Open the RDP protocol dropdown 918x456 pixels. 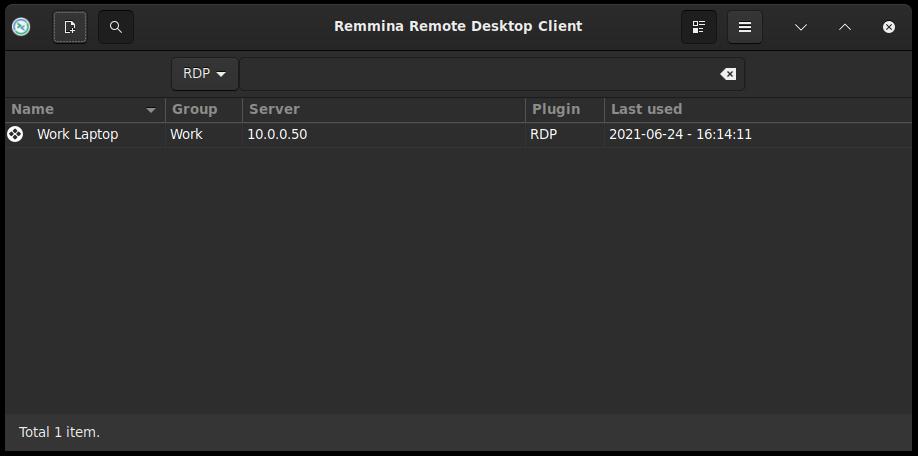205,74
